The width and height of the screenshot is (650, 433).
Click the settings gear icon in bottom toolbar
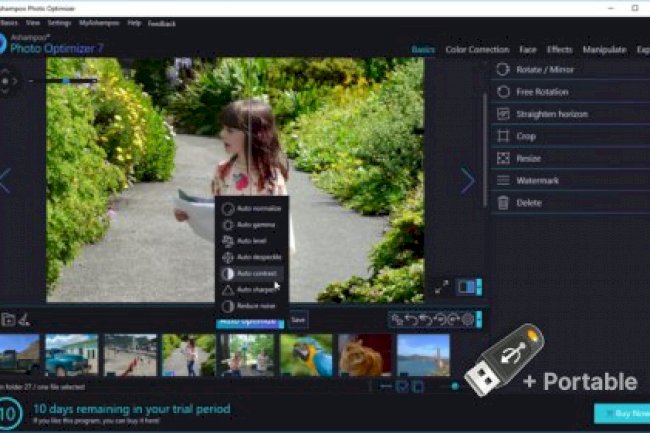[468, 320]
